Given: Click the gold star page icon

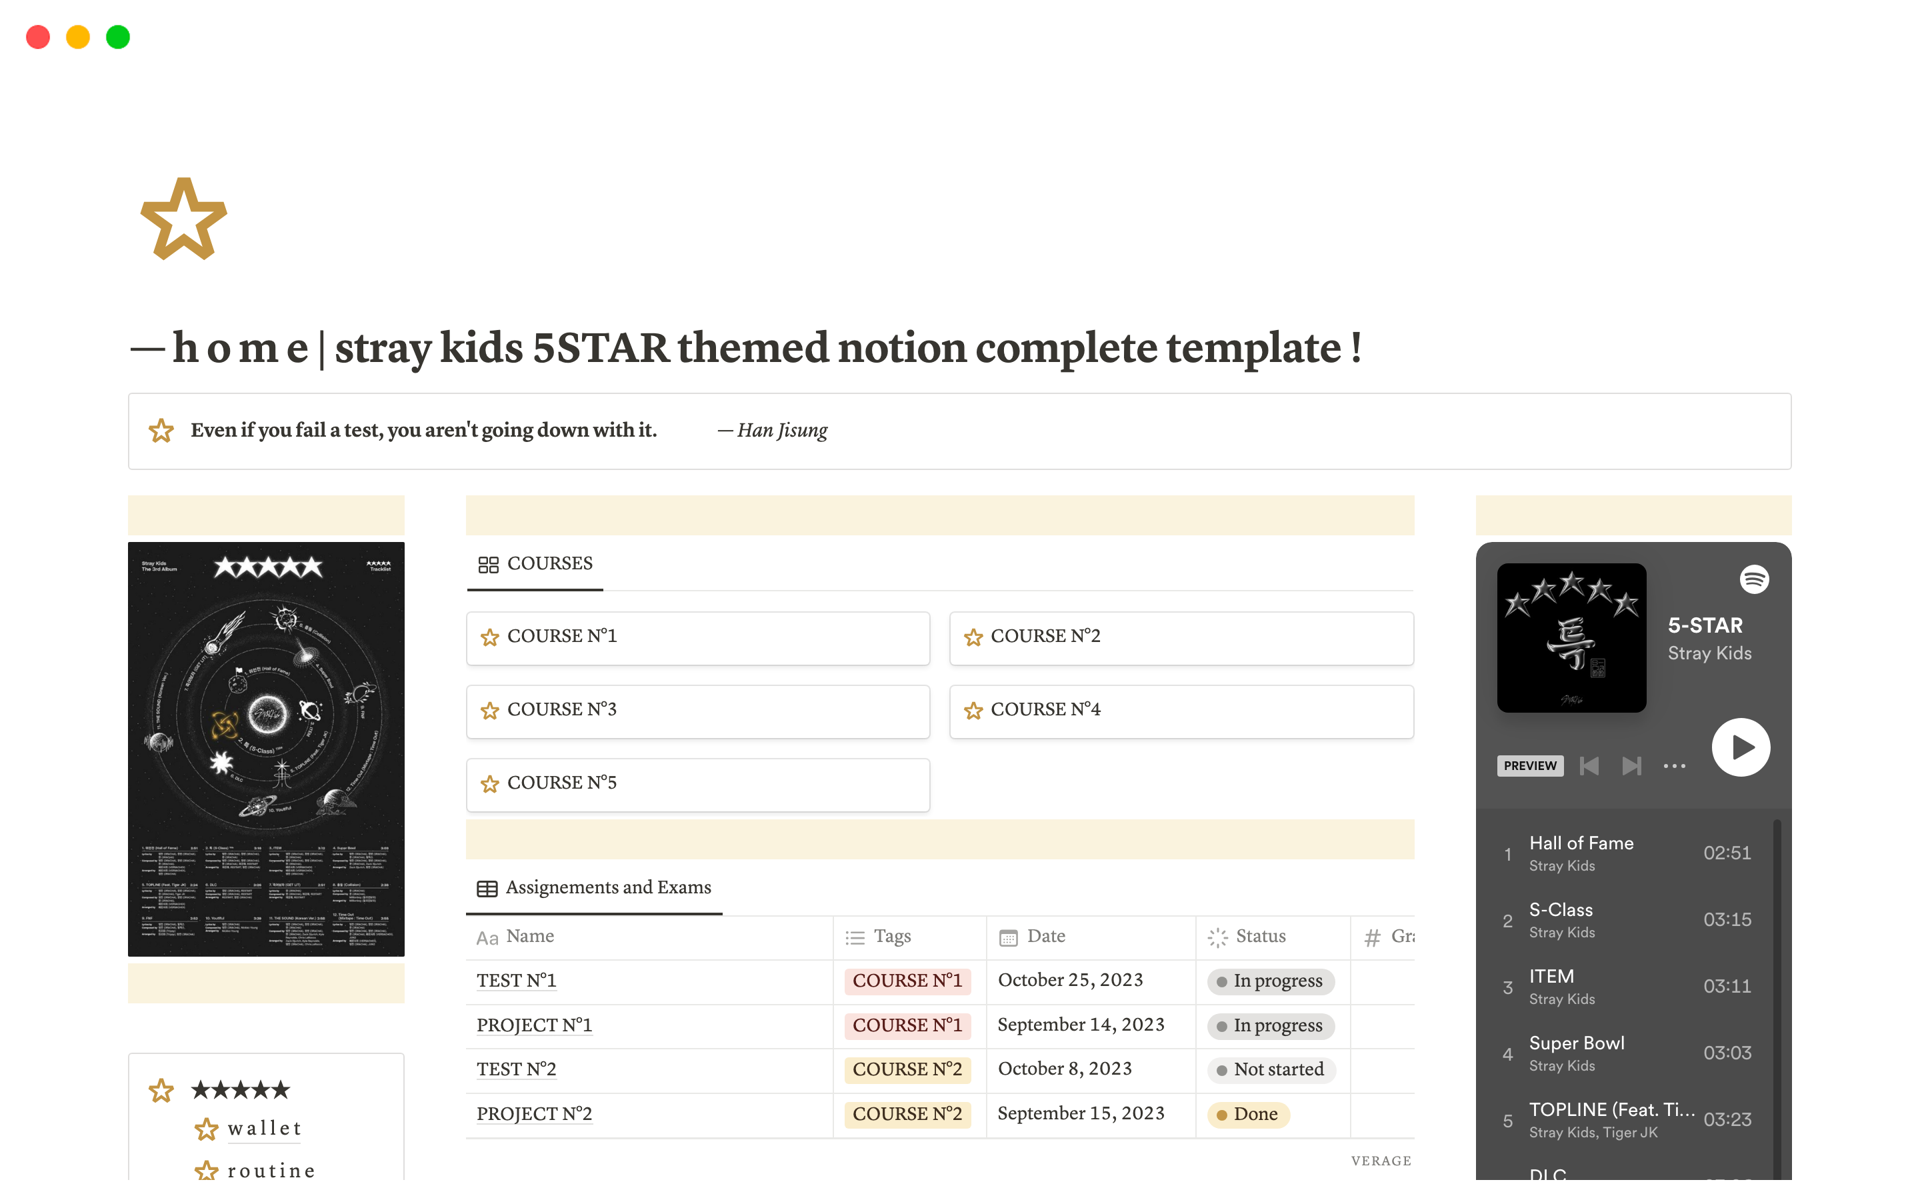Looking at the screenshot, I should pos(184,219).
